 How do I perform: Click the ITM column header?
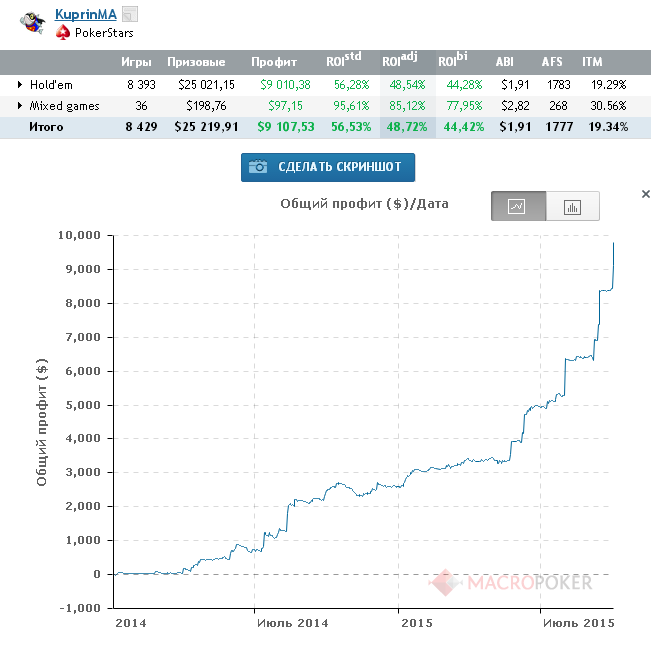(592, 61)
